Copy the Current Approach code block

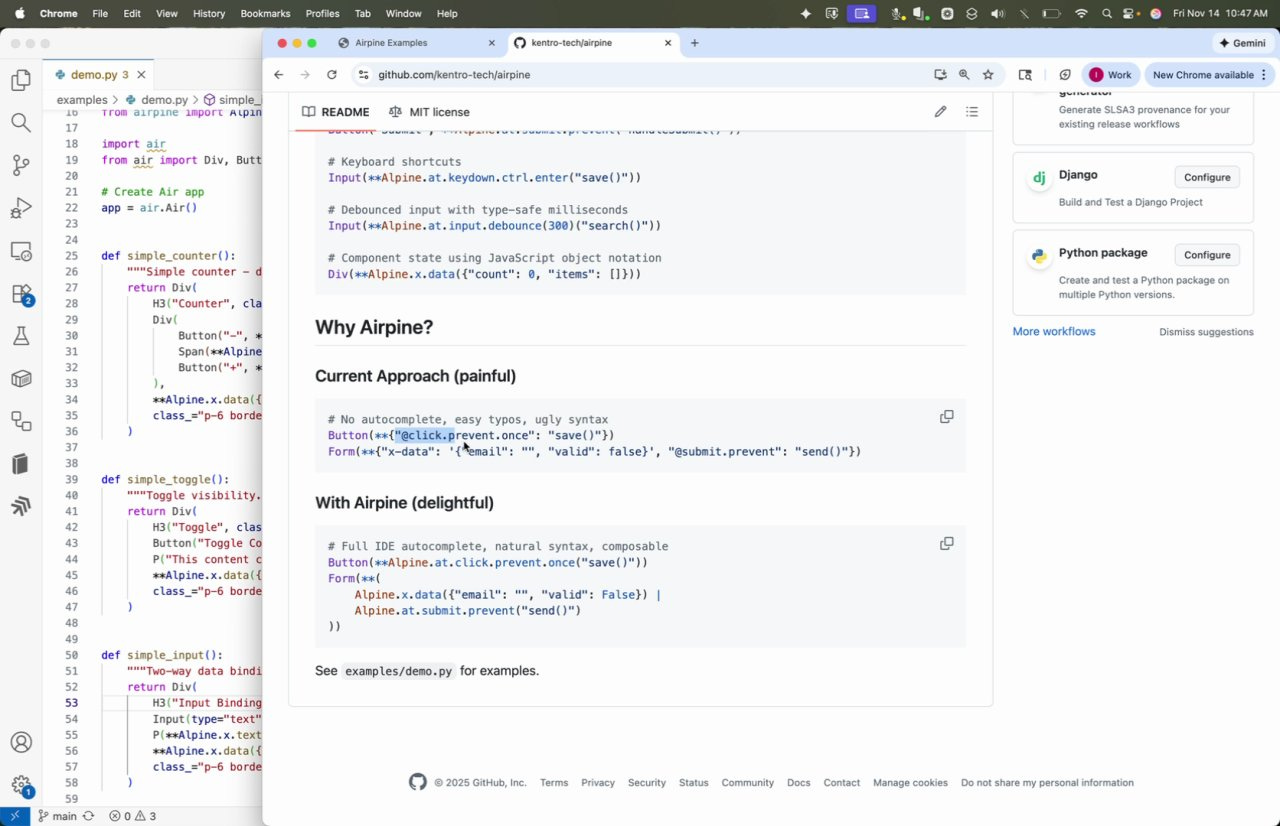pos(946,417)
